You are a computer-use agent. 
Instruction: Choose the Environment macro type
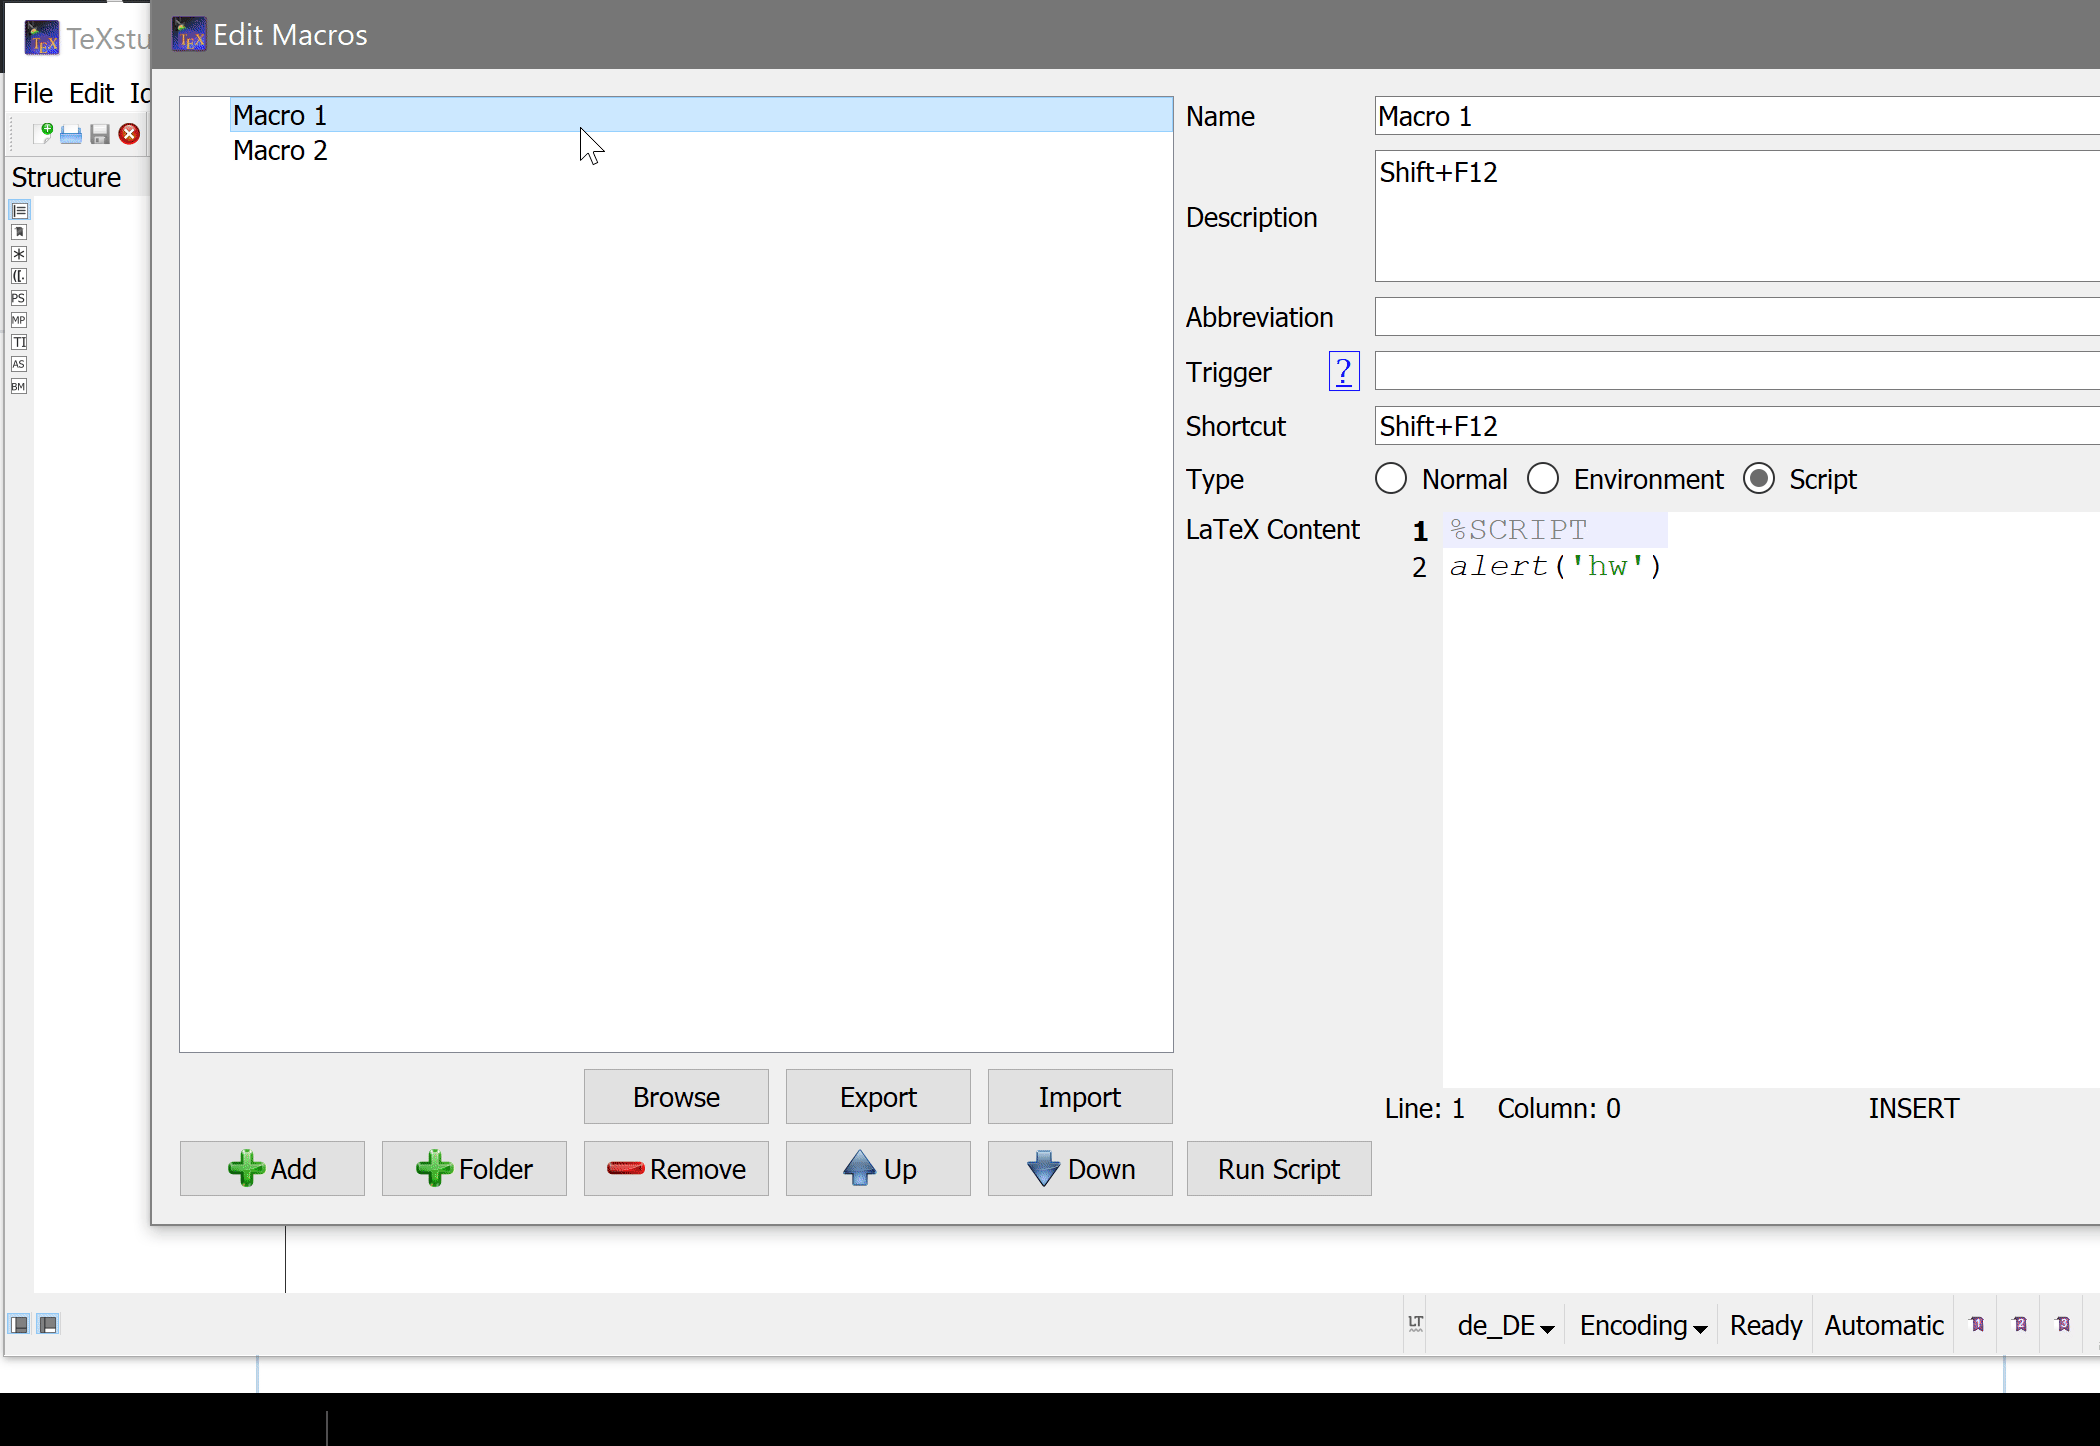[x=1543, y=478]
